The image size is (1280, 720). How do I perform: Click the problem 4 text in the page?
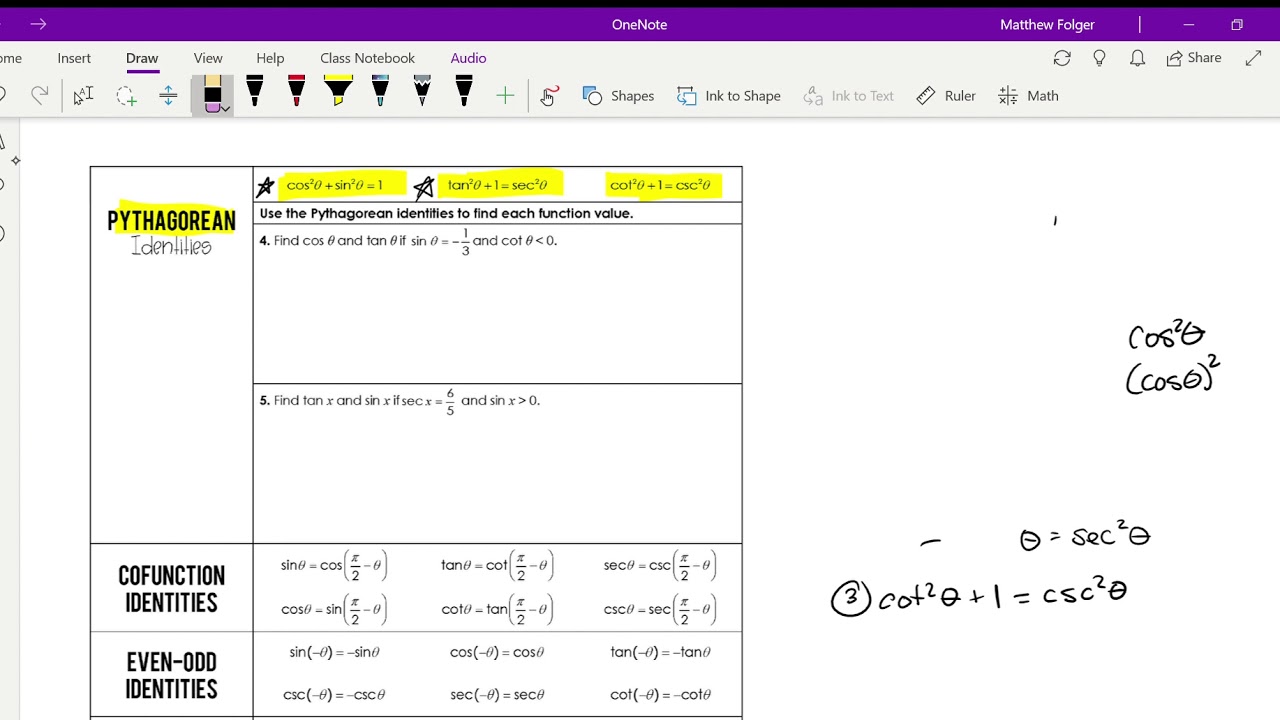click(408, 242)
